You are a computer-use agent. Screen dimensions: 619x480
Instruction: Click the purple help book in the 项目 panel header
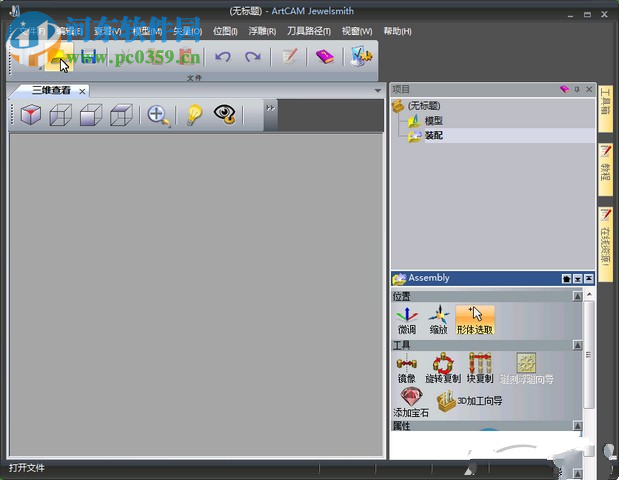565,89
